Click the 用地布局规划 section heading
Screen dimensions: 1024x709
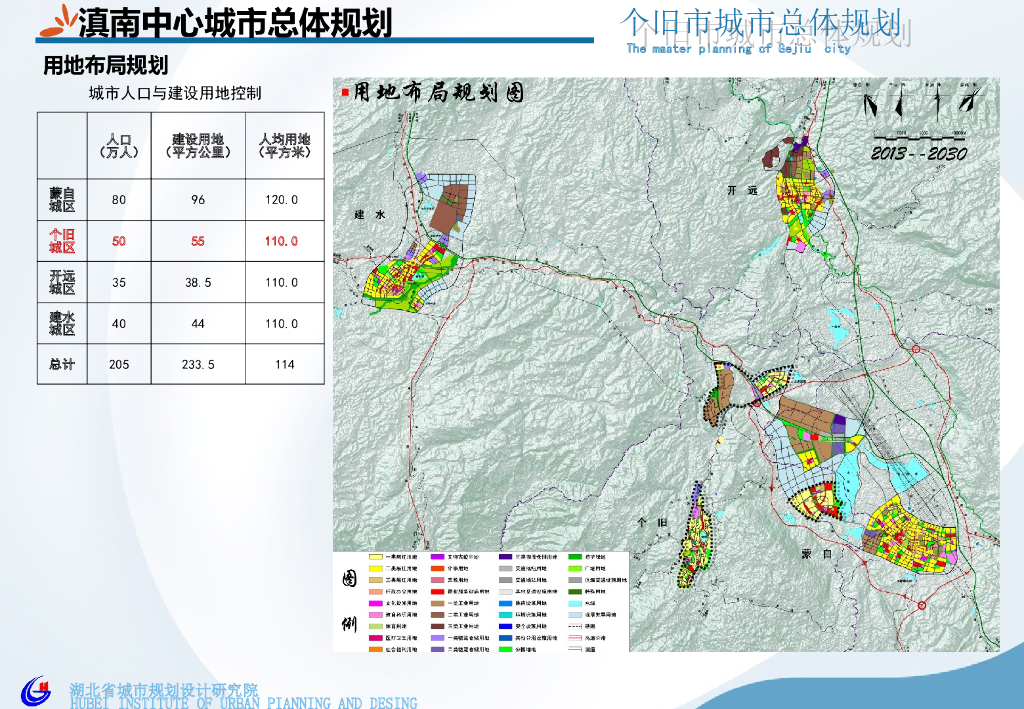105,66
